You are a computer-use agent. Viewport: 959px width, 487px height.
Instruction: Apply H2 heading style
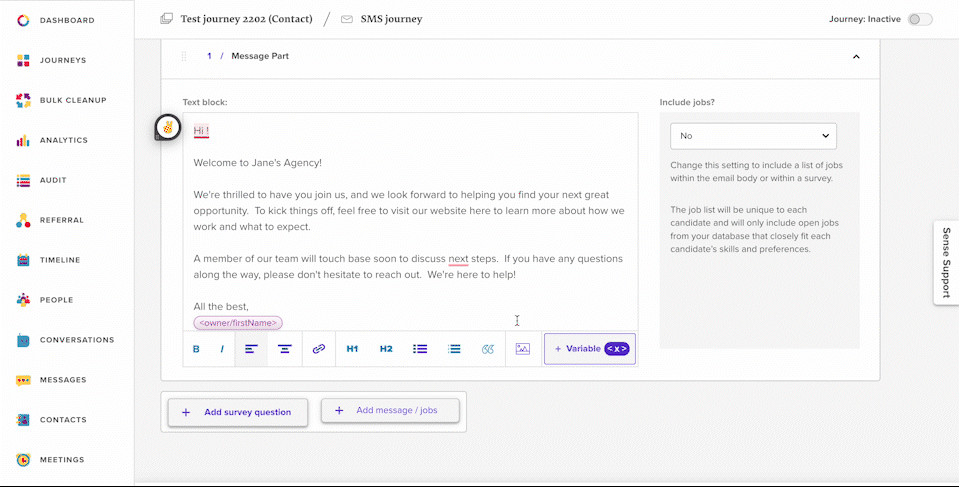coord(386,349)
